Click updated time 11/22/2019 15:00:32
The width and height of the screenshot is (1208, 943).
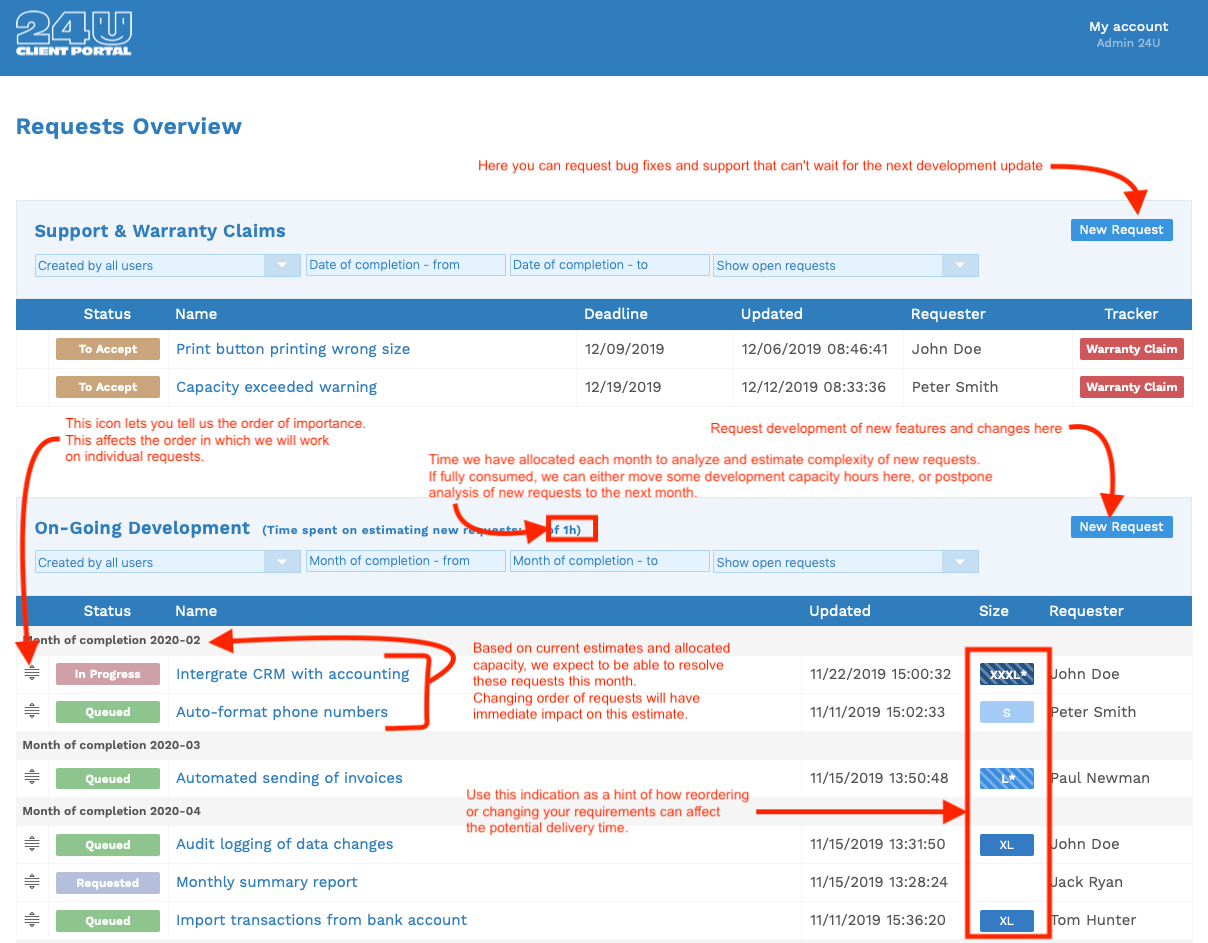(x=880, y=674)
